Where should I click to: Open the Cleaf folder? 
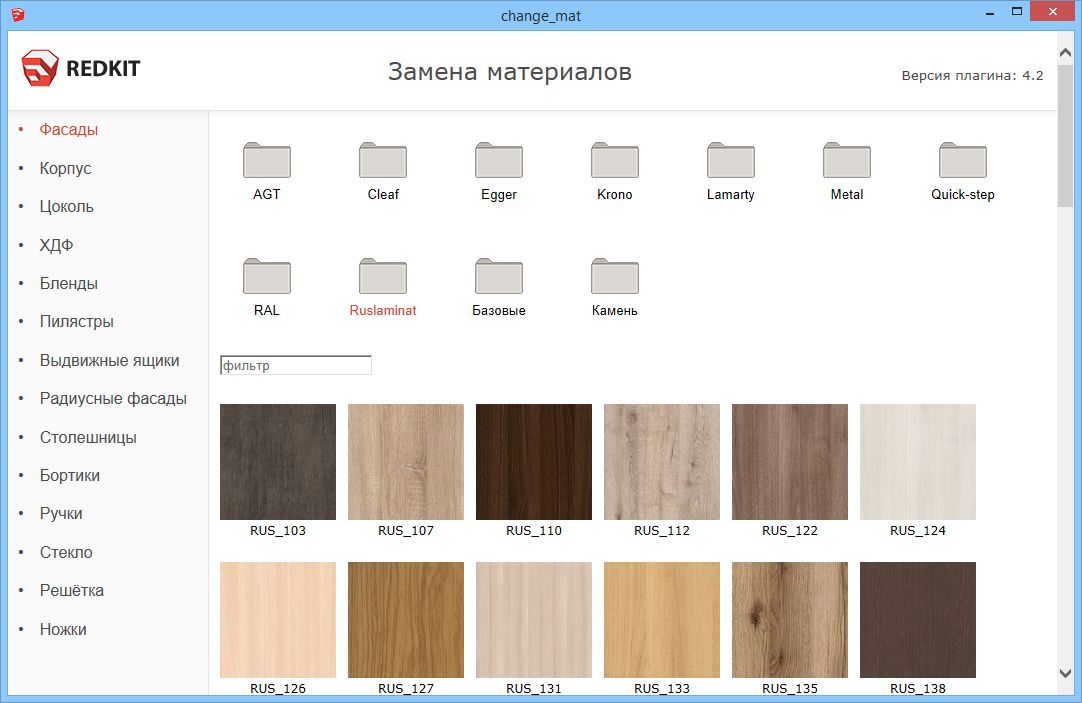coord(383,171)
